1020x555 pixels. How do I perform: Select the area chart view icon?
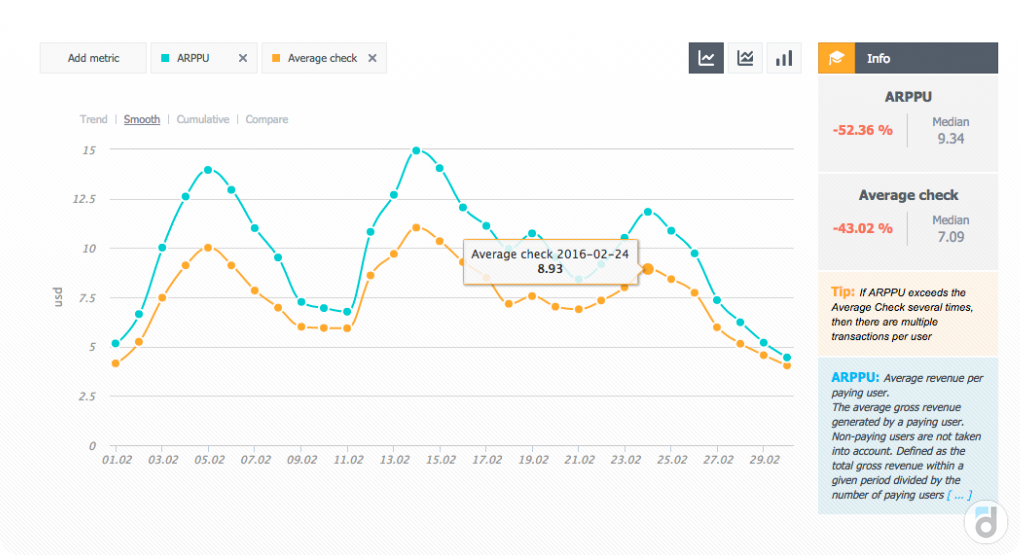[745, 58]
